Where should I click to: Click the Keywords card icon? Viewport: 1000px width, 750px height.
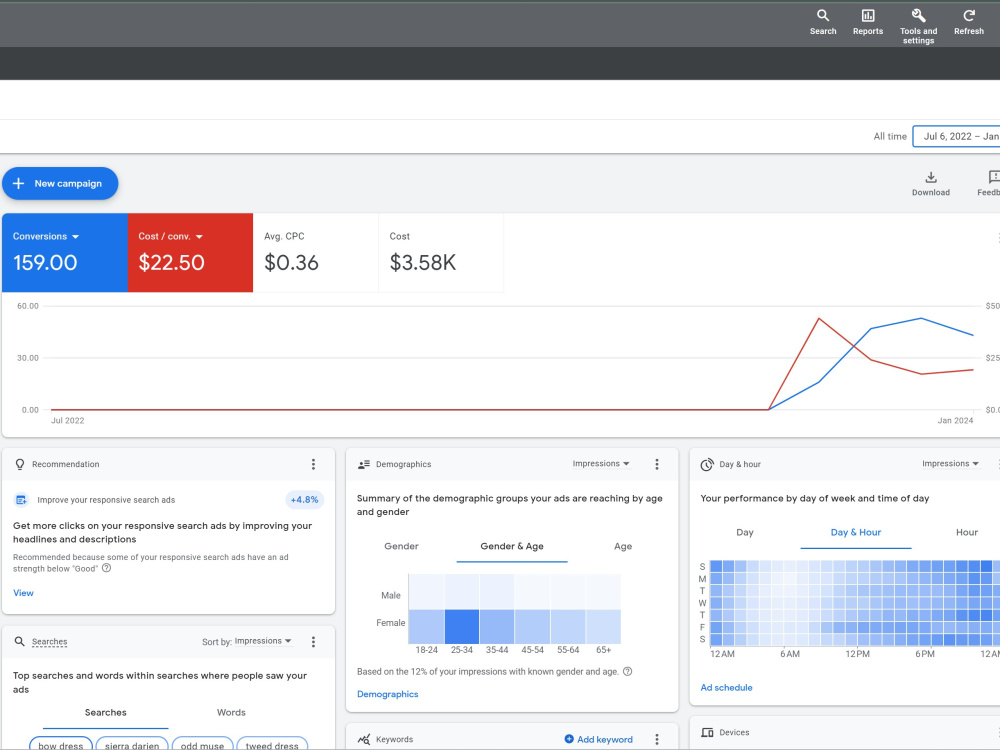[364, 740]
